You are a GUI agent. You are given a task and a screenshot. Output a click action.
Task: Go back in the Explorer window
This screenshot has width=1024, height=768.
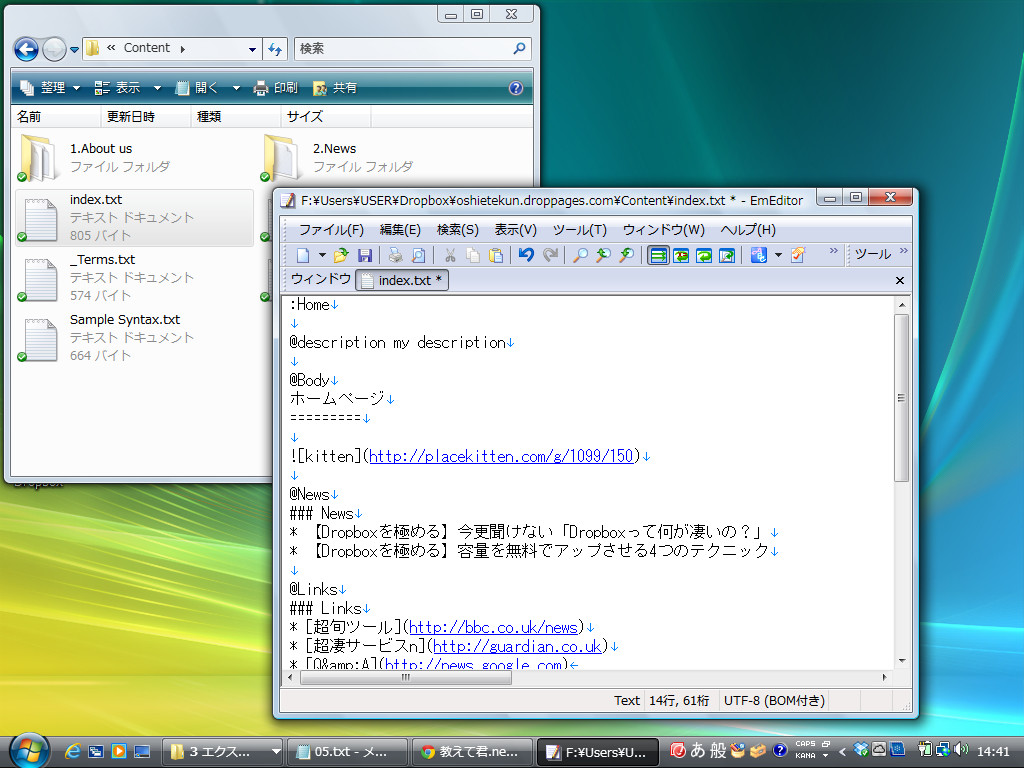26,49
